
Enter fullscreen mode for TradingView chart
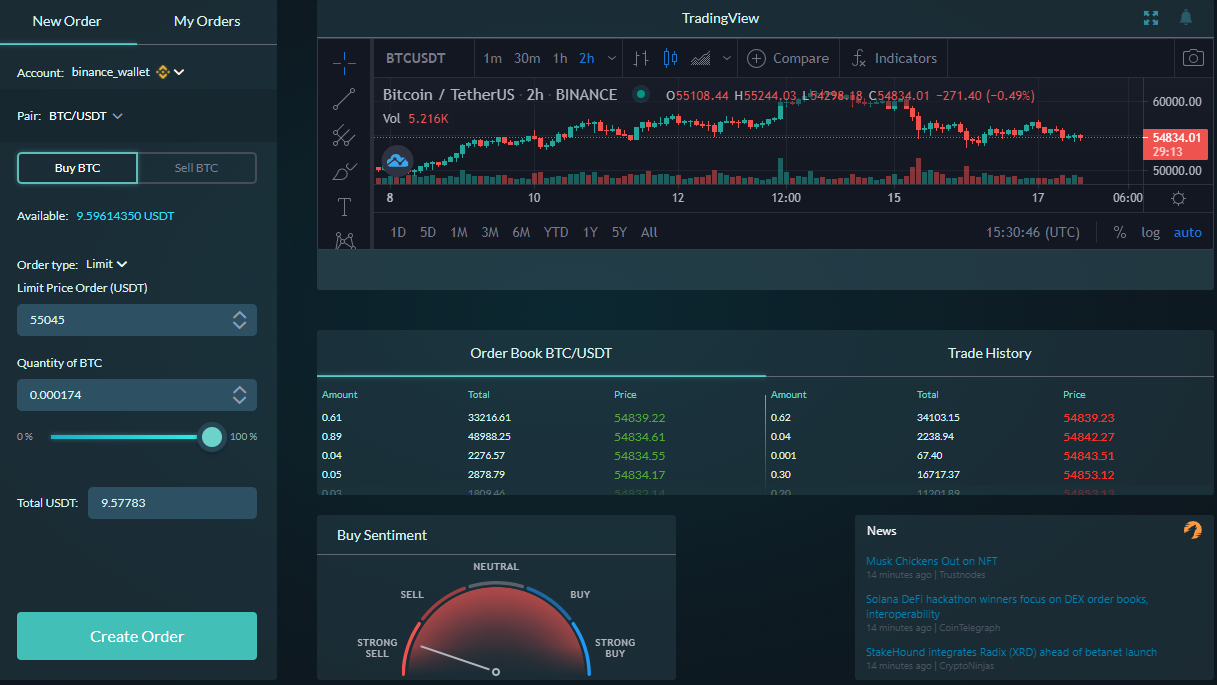click(1151, 18)
